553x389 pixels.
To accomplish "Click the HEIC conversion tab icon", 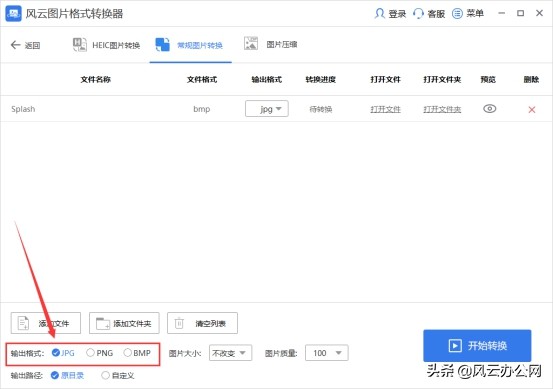I will (80, 45).
